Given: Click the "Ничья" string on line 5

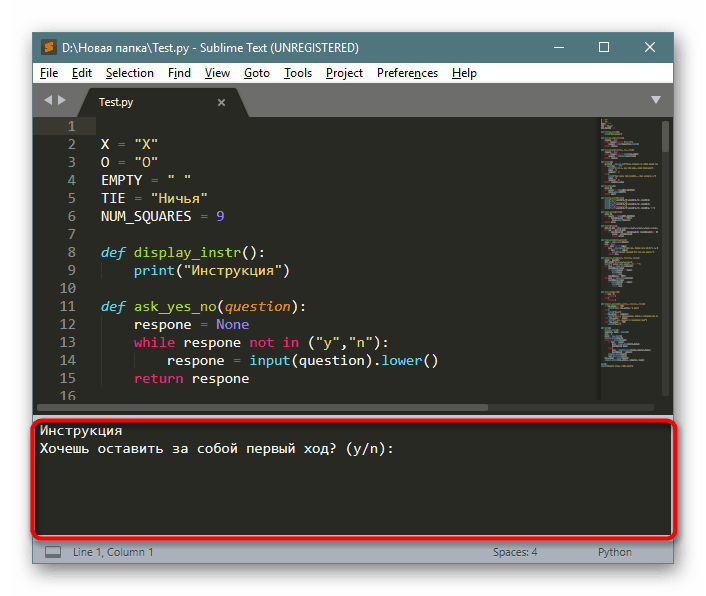Looking at the screenshot, I should click(x=179, y=199).
